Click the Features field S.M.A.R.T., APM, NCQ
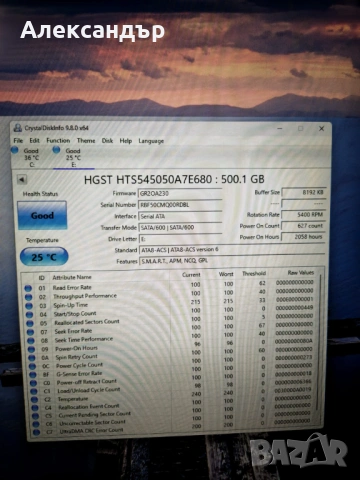The width and height of the screenshot is (360, 480). click(232, 261)
